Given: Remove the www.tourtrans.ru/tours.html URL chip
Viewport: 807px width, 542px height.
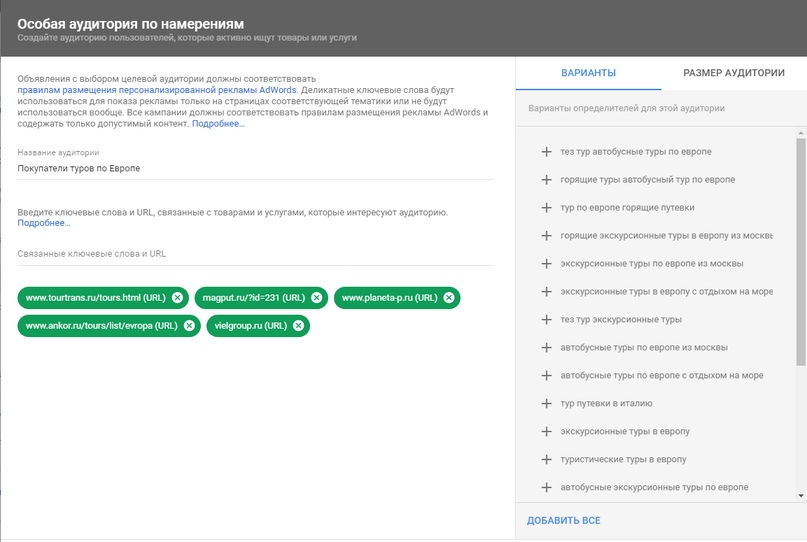Looking at the screenshot, I should point(177,298).
